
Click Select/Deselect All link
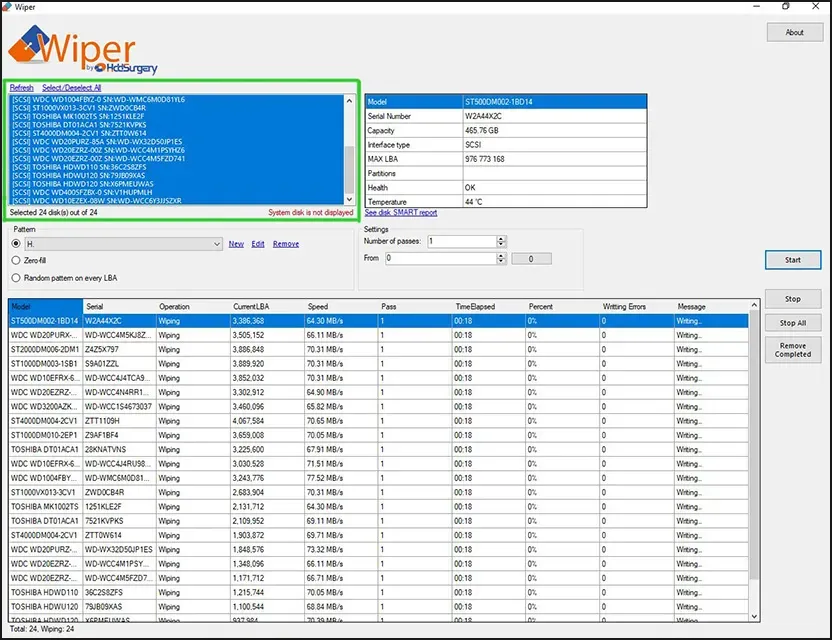(x=71, y=88)
